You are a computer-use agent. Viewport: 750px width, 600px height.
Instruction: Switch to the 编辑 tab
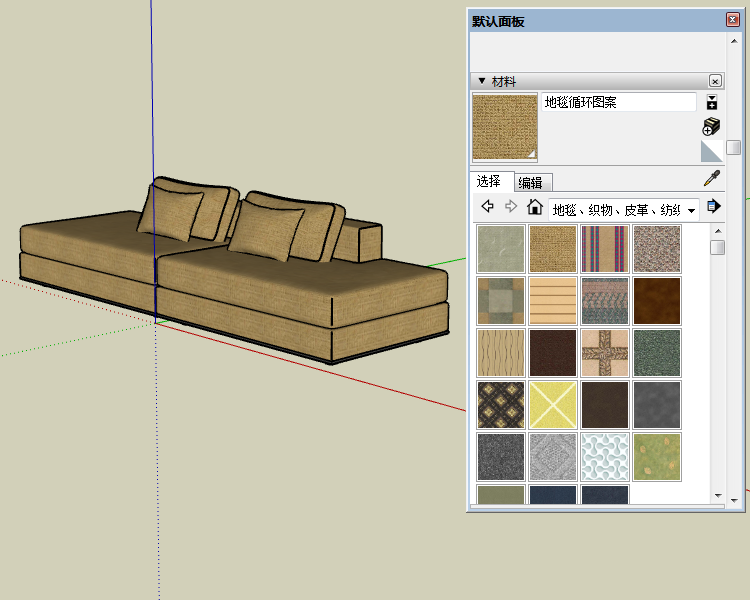click(x=531, y=182)
